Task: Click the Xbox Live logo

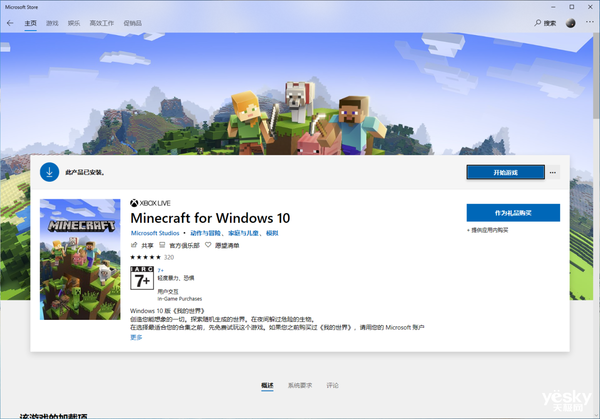Action: click(150, 203)
